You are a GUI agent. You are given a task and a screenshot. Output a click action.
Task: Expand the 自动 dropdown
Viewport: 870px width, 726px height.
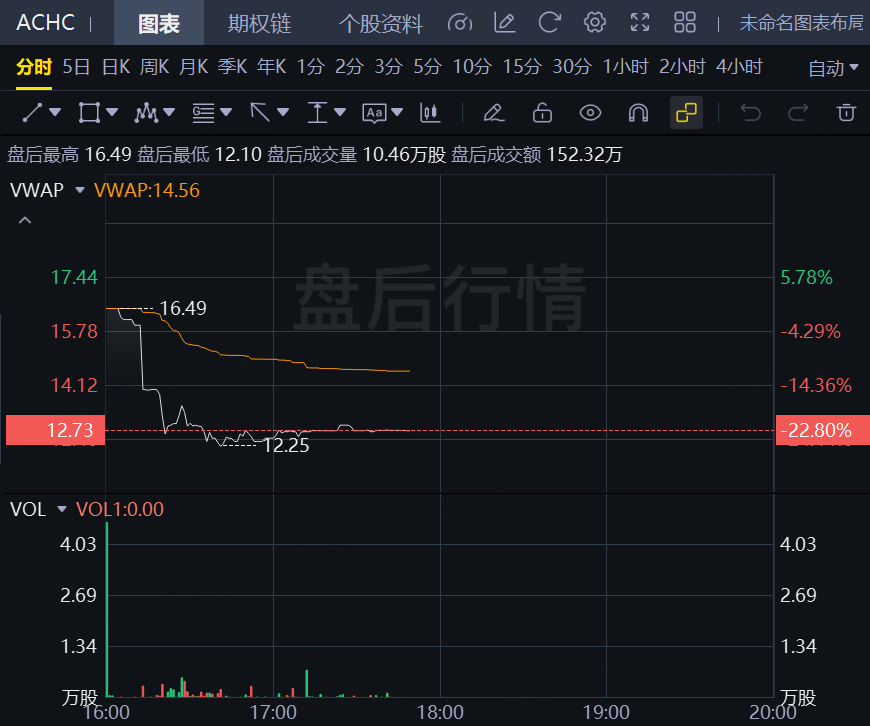[833, 68]
